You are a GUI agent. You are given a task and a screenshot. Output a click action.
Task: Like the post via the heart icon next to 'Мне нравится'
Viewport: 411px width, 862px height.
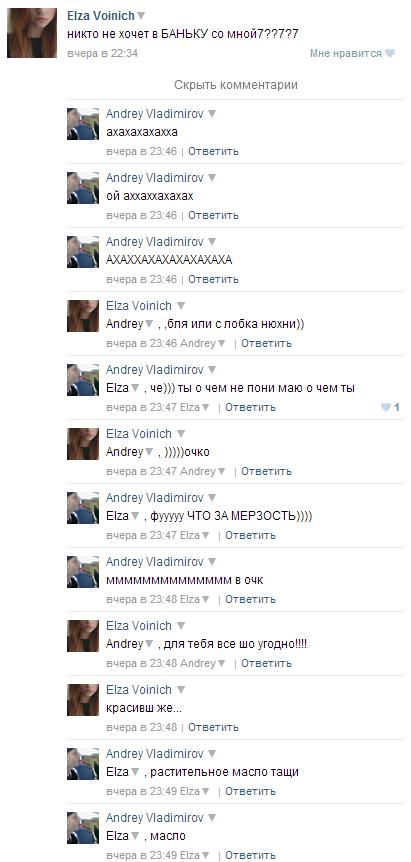pyautogui.click(x=390, y=53)
